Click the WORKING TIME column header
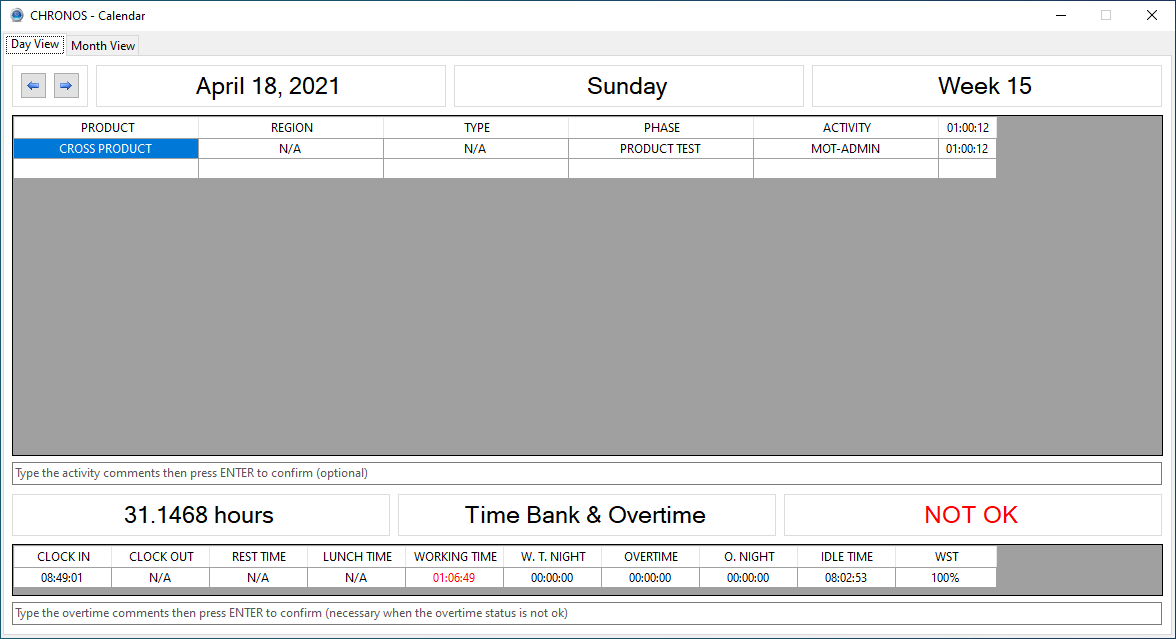1176x639 pixels. [454, 556]
